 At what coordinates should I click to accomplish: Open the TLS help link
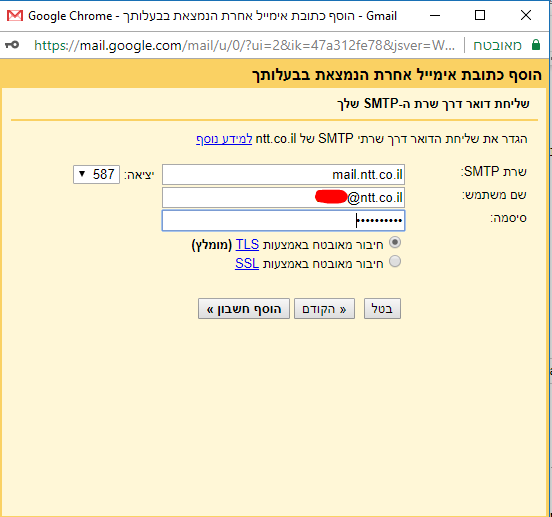(247, 244)
